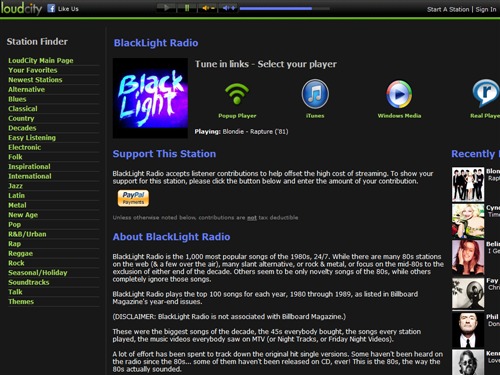
Task: Select the Real Player icon
Action: click(486, 93)
